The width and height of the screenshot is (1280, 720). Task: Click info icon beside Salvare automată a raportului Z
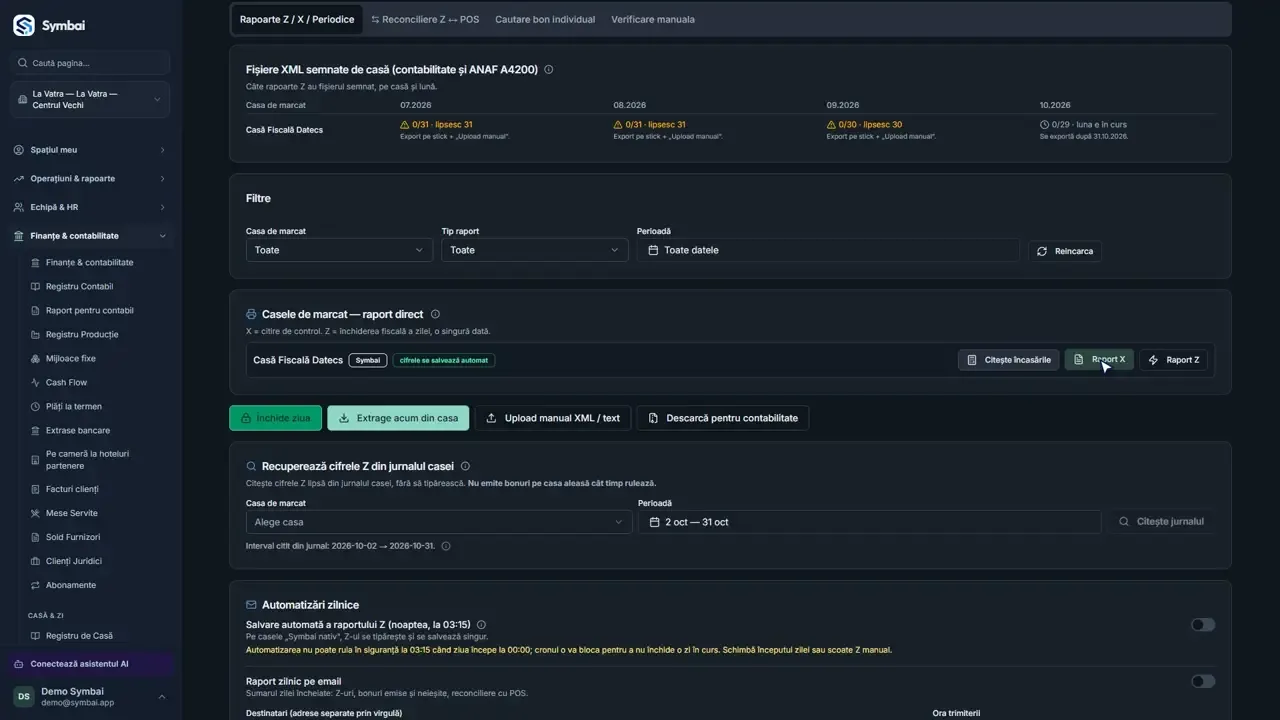pyautogui.click(x=481, y=625)
